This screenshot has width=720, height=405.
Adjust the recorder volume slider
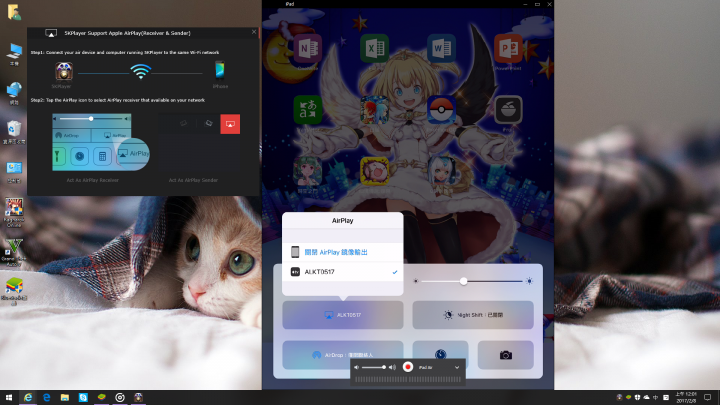tap(374, 367)
